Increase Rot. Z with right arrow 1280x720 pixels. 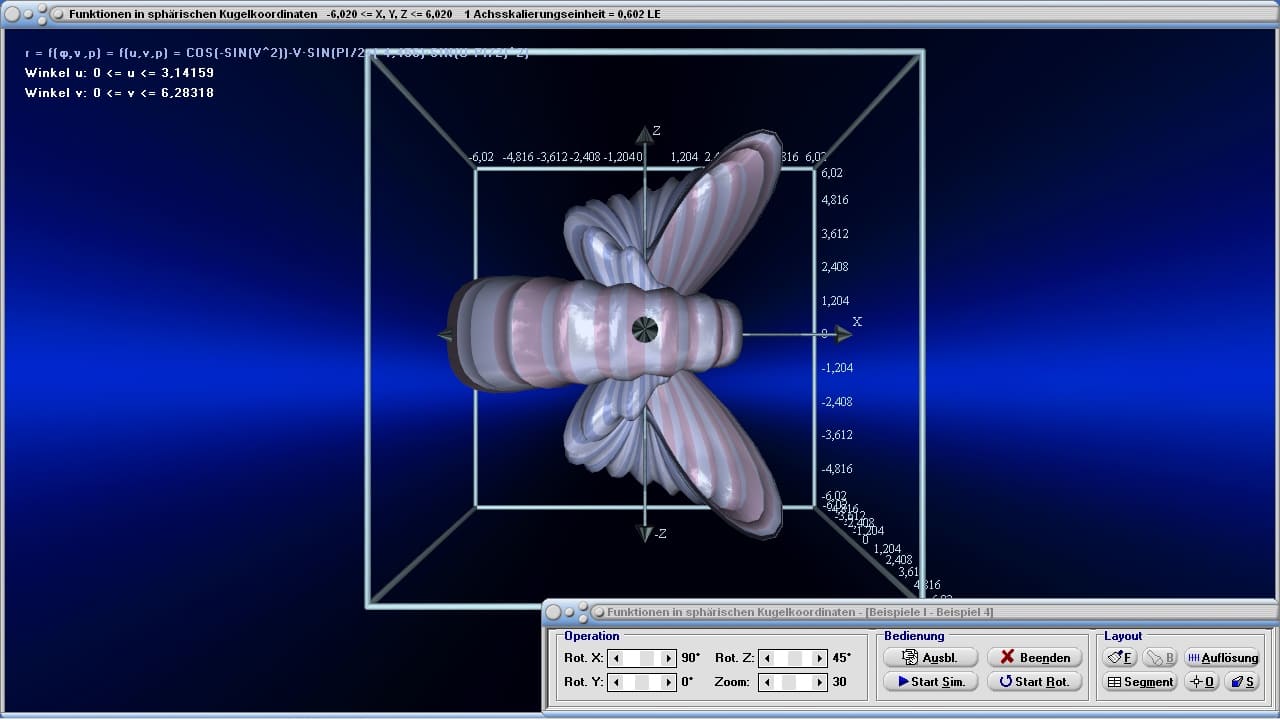tap(820, 658)
